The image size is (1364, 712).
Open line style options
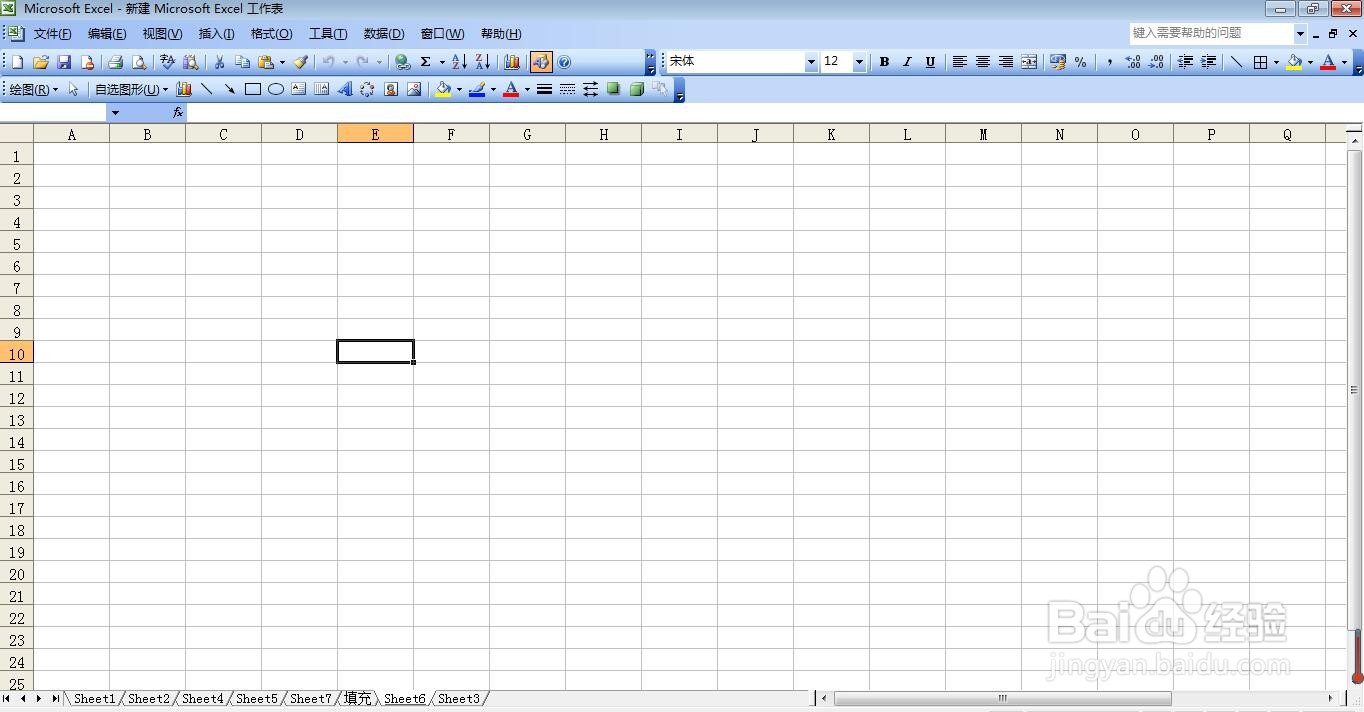click(x=544, y=89)
